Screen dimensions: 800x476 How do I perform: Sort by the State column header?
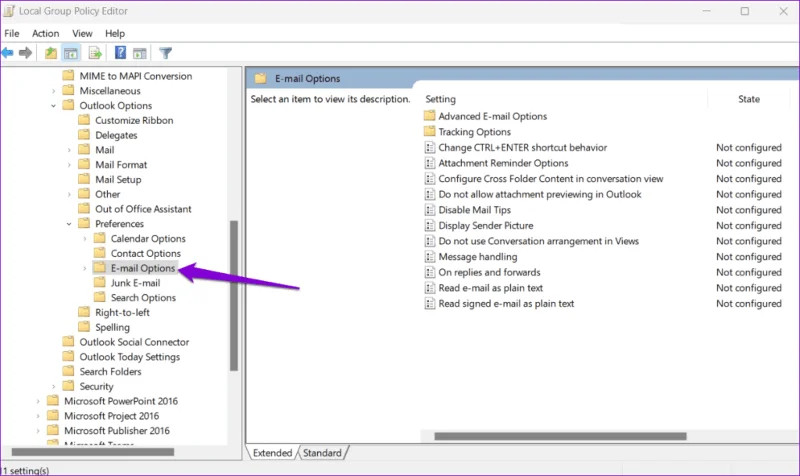coord(748,99)
